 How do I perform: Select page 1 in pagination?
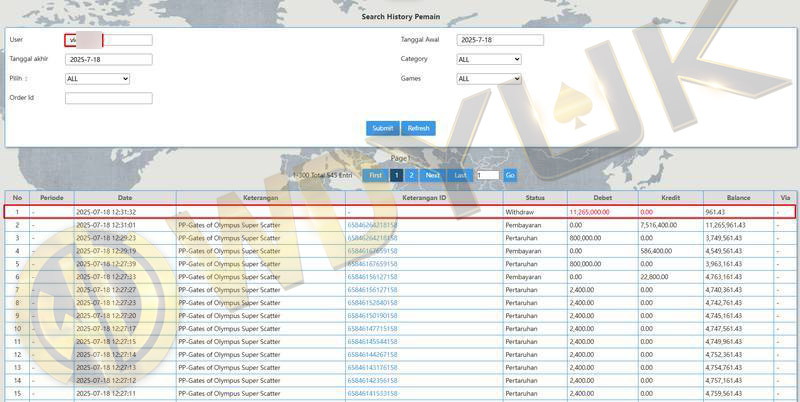(396, 175)
